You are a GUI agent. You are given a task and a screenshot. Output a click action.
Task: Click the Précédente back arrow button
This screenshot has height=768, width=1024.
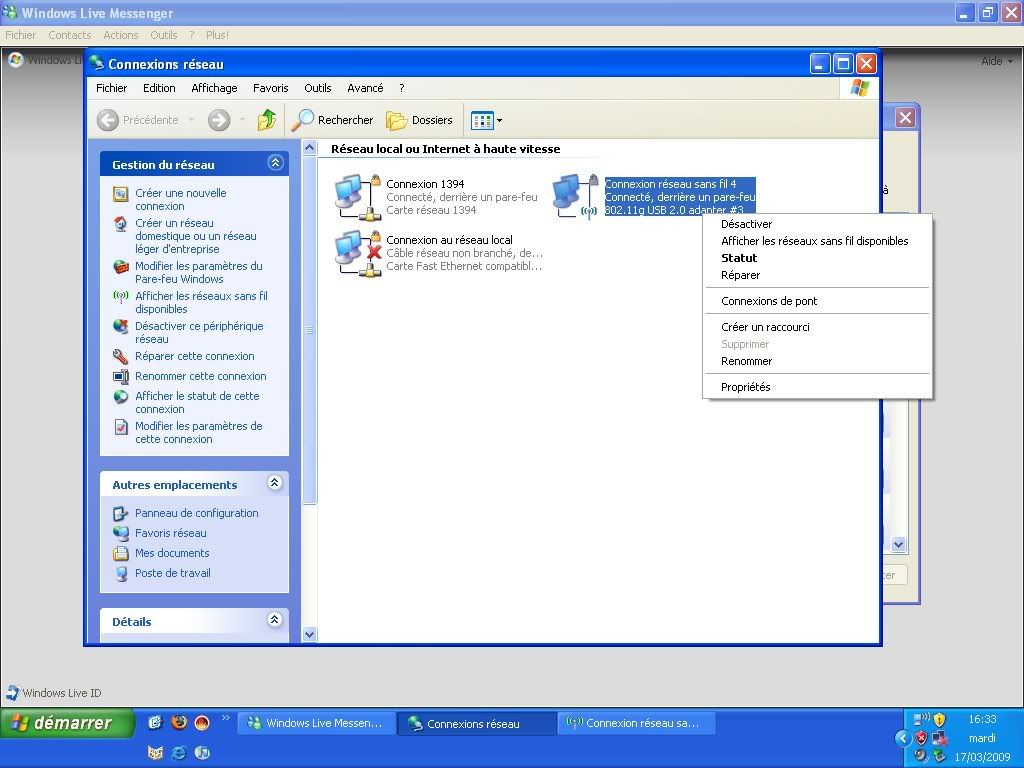(108, 120)
